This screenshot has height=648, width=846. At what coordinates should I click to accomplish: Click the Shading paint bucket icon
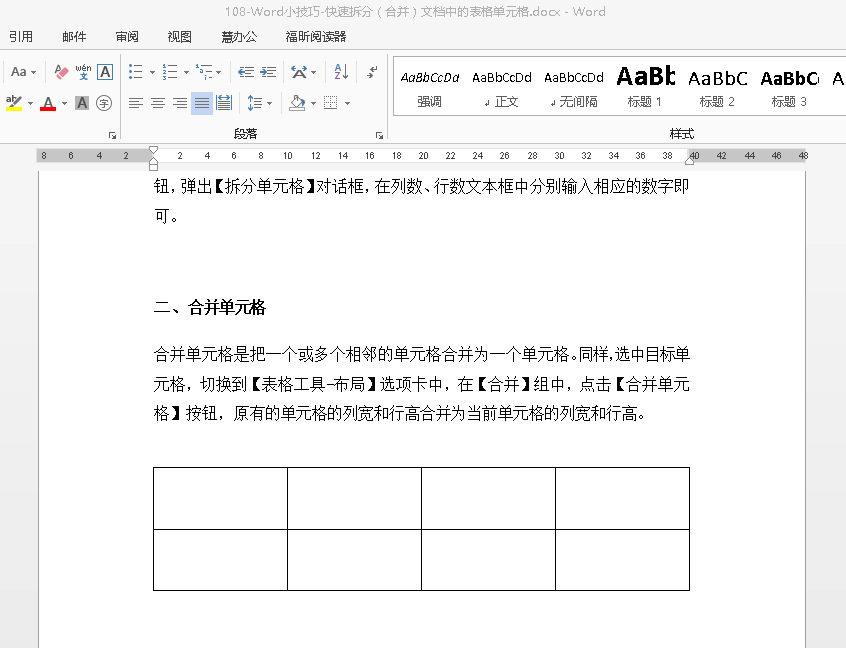tap(297, 103)
